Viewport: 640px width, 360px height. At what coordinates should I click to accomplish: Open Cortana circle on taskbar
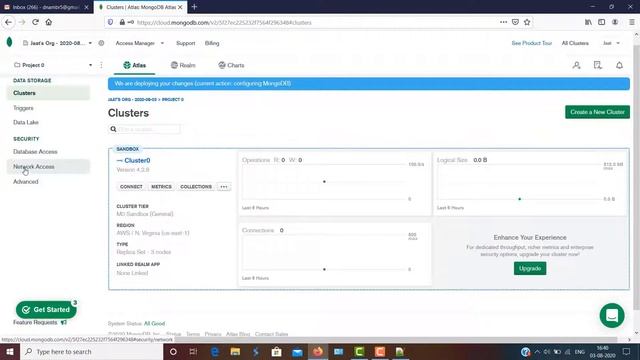[173, 351]
